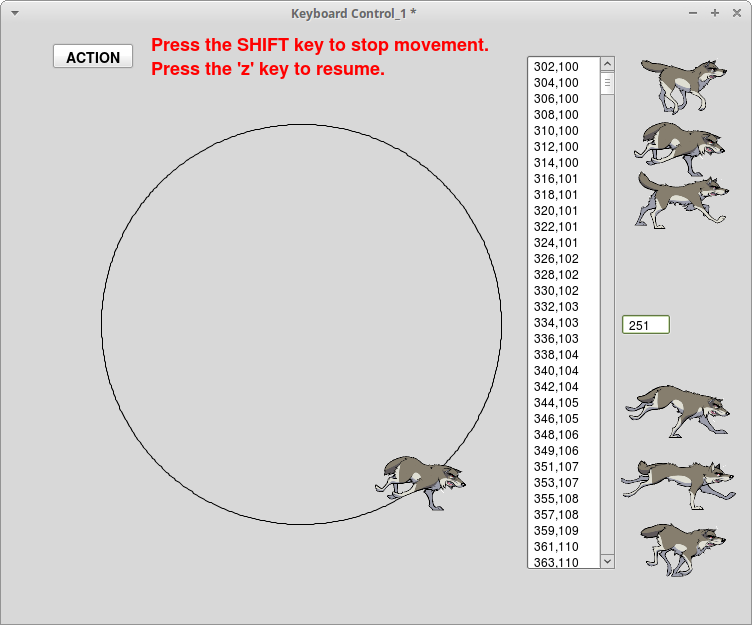Click the bottom wolf frame in right column
The width and height of the screenshot is (752, 625).
point(682,547)
